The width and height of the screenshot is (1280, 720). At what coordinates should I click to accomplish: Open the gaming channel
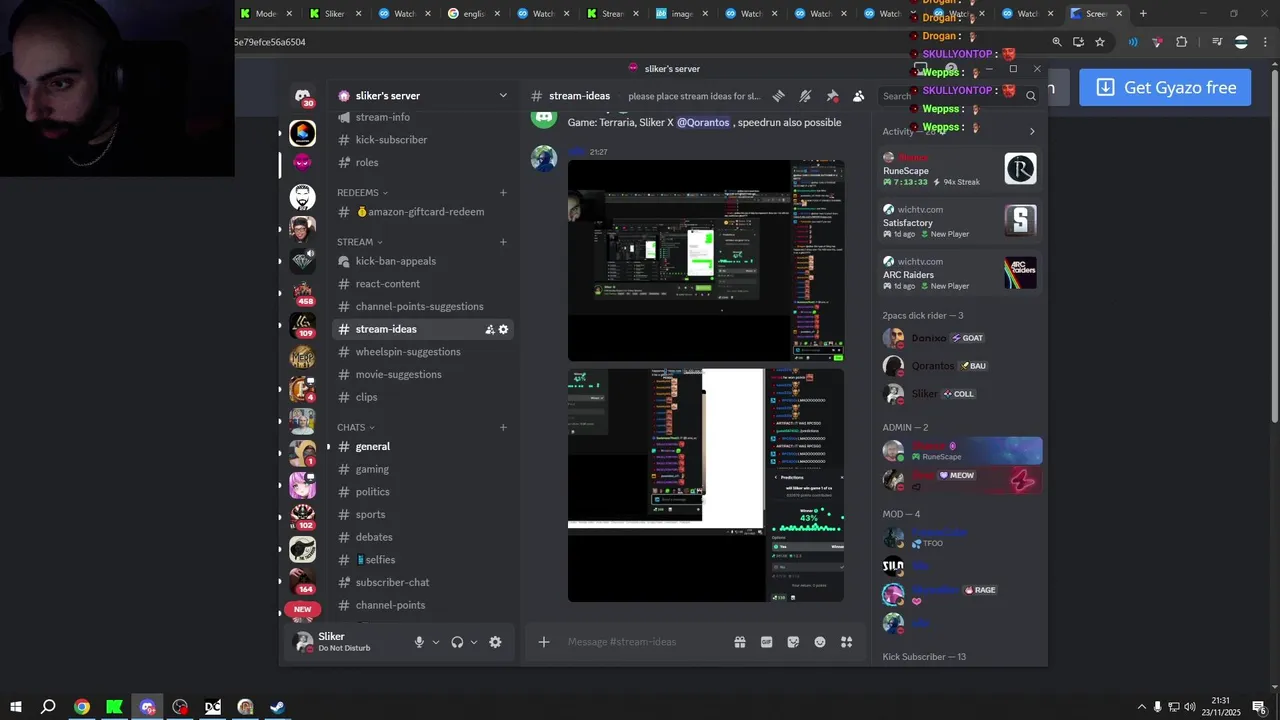click(x=423, y=469)
